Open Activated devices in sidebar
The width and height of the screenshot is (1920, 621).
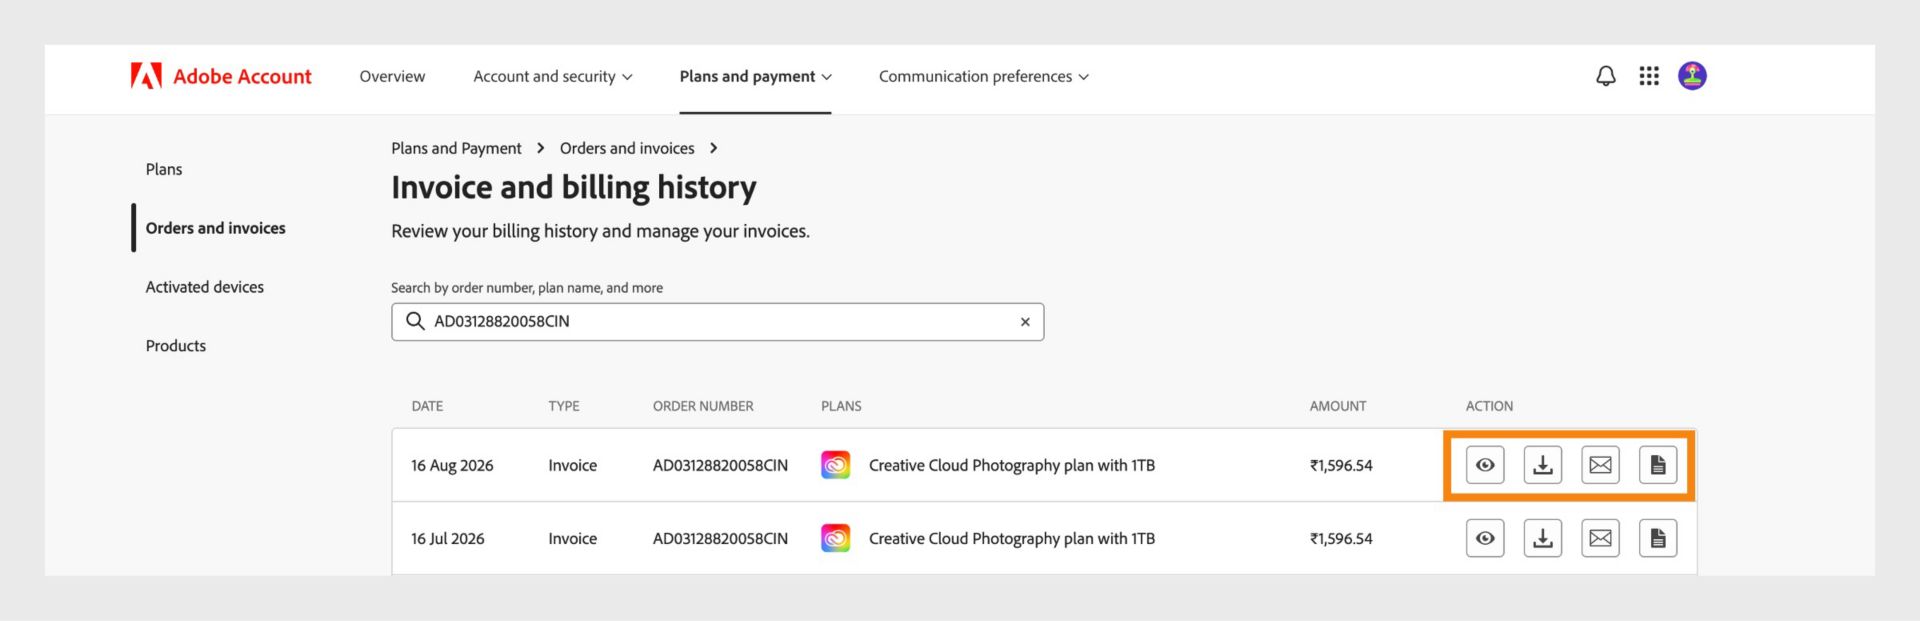tap(205, 287)
